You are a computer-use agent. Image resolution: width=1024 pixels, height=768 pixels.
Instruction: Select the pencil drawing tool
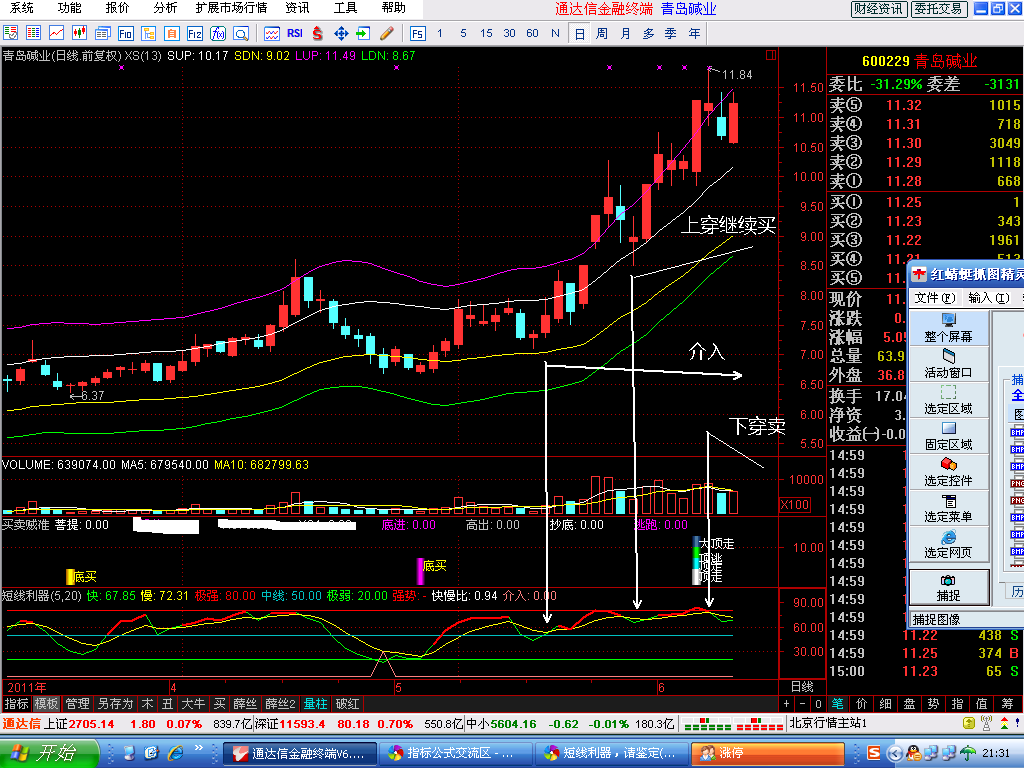pos(387,33)
